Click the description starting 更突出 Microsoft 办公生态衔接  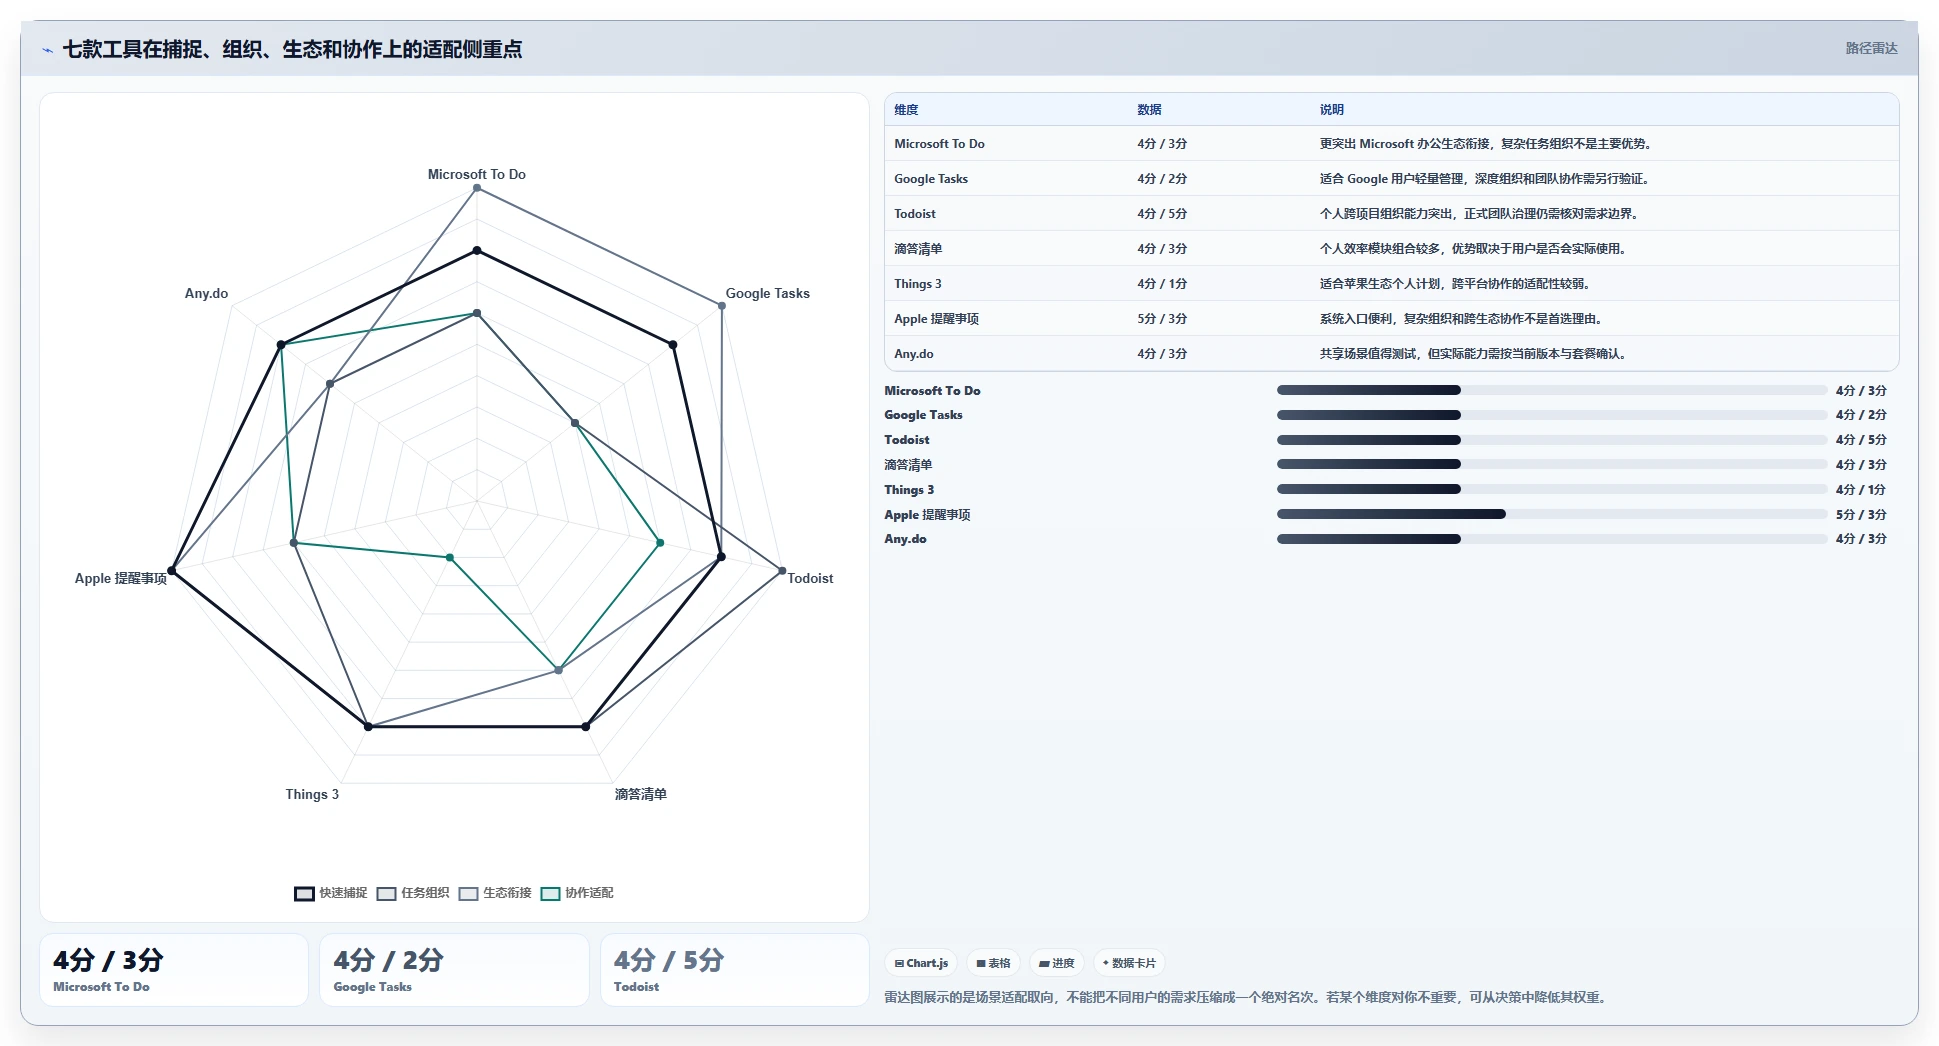pos(1487,144)
